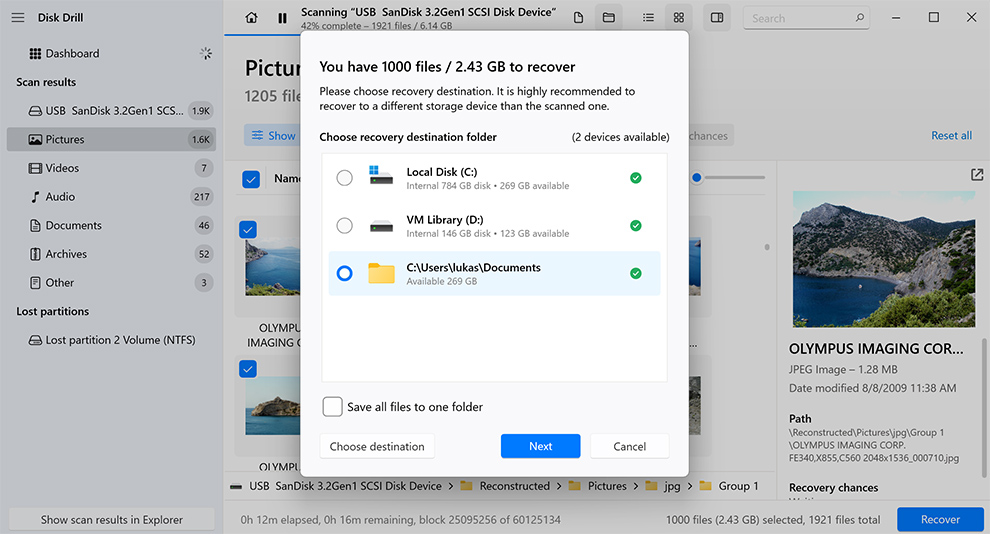Open Lost partition 2 Volume (NTFS)

pos(111,340)
